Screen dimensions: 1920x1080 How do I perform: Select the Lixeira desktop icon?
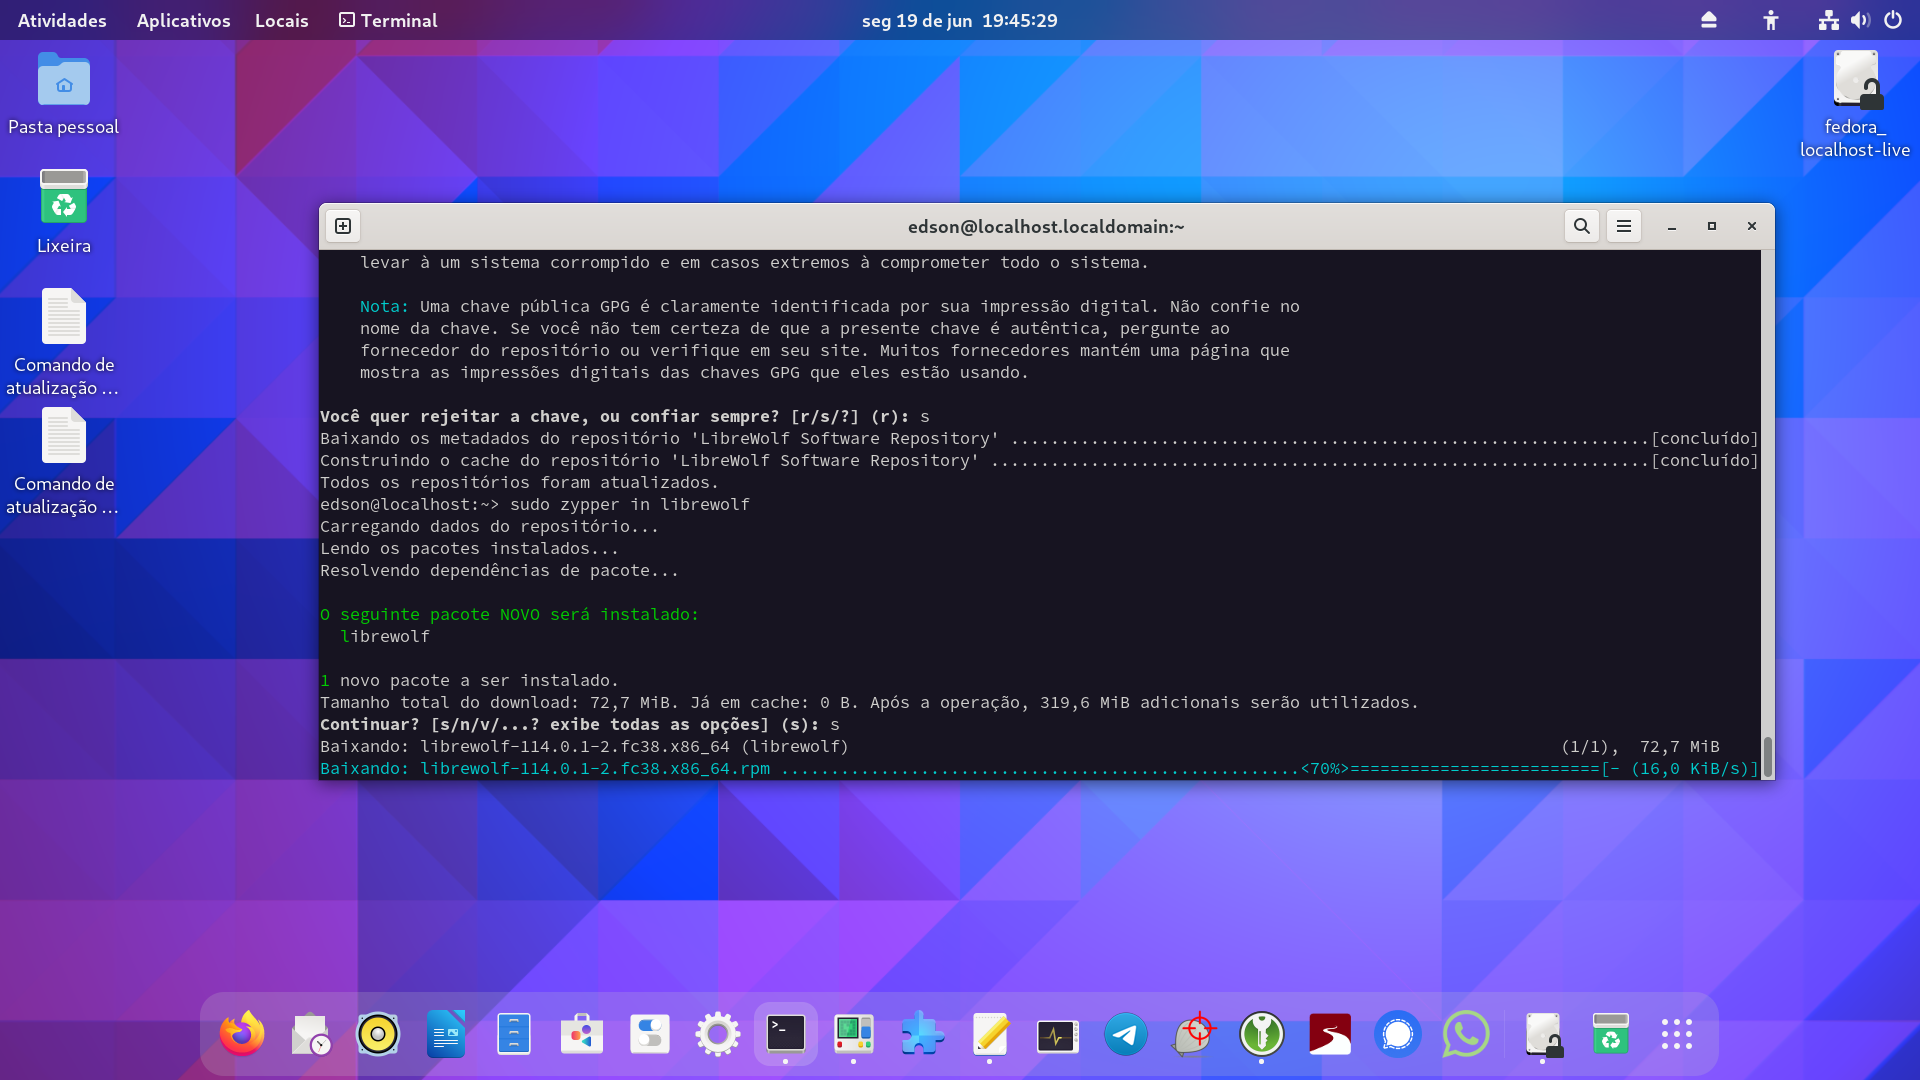tap(64, 212)
